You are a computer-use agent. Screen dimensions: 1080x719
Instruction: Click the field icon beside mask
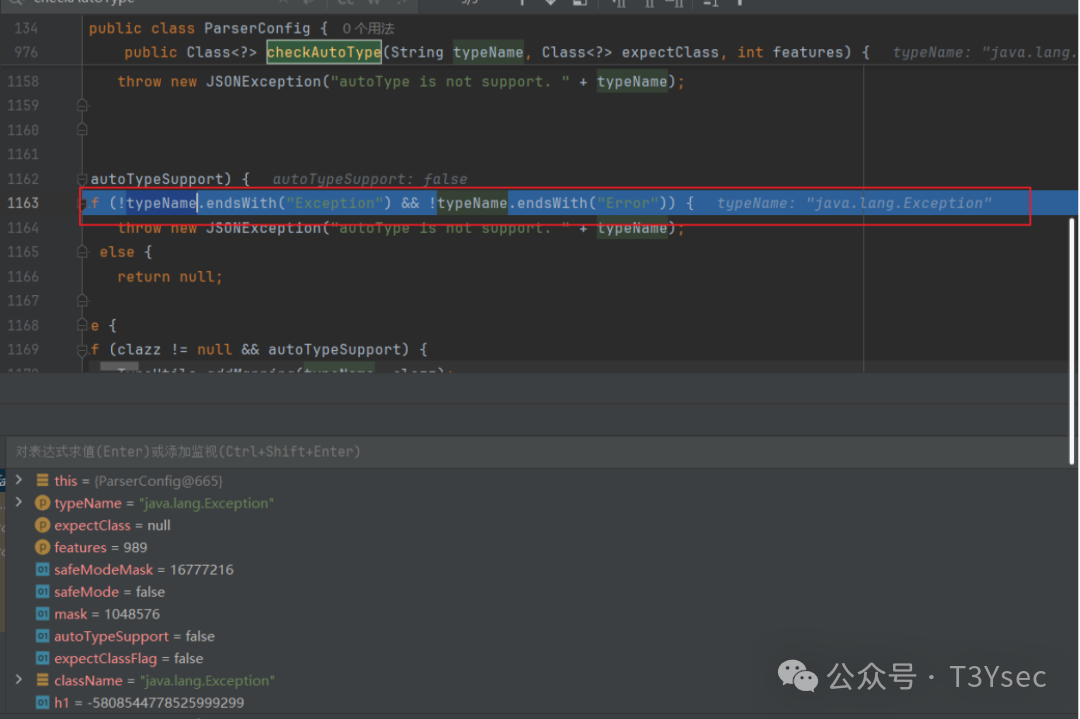pos(42,614)
